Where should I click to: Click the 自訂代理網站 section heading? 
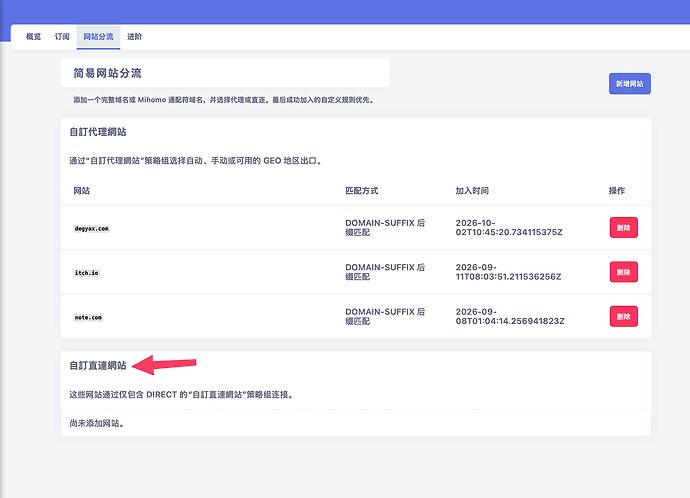pos(98,132)
